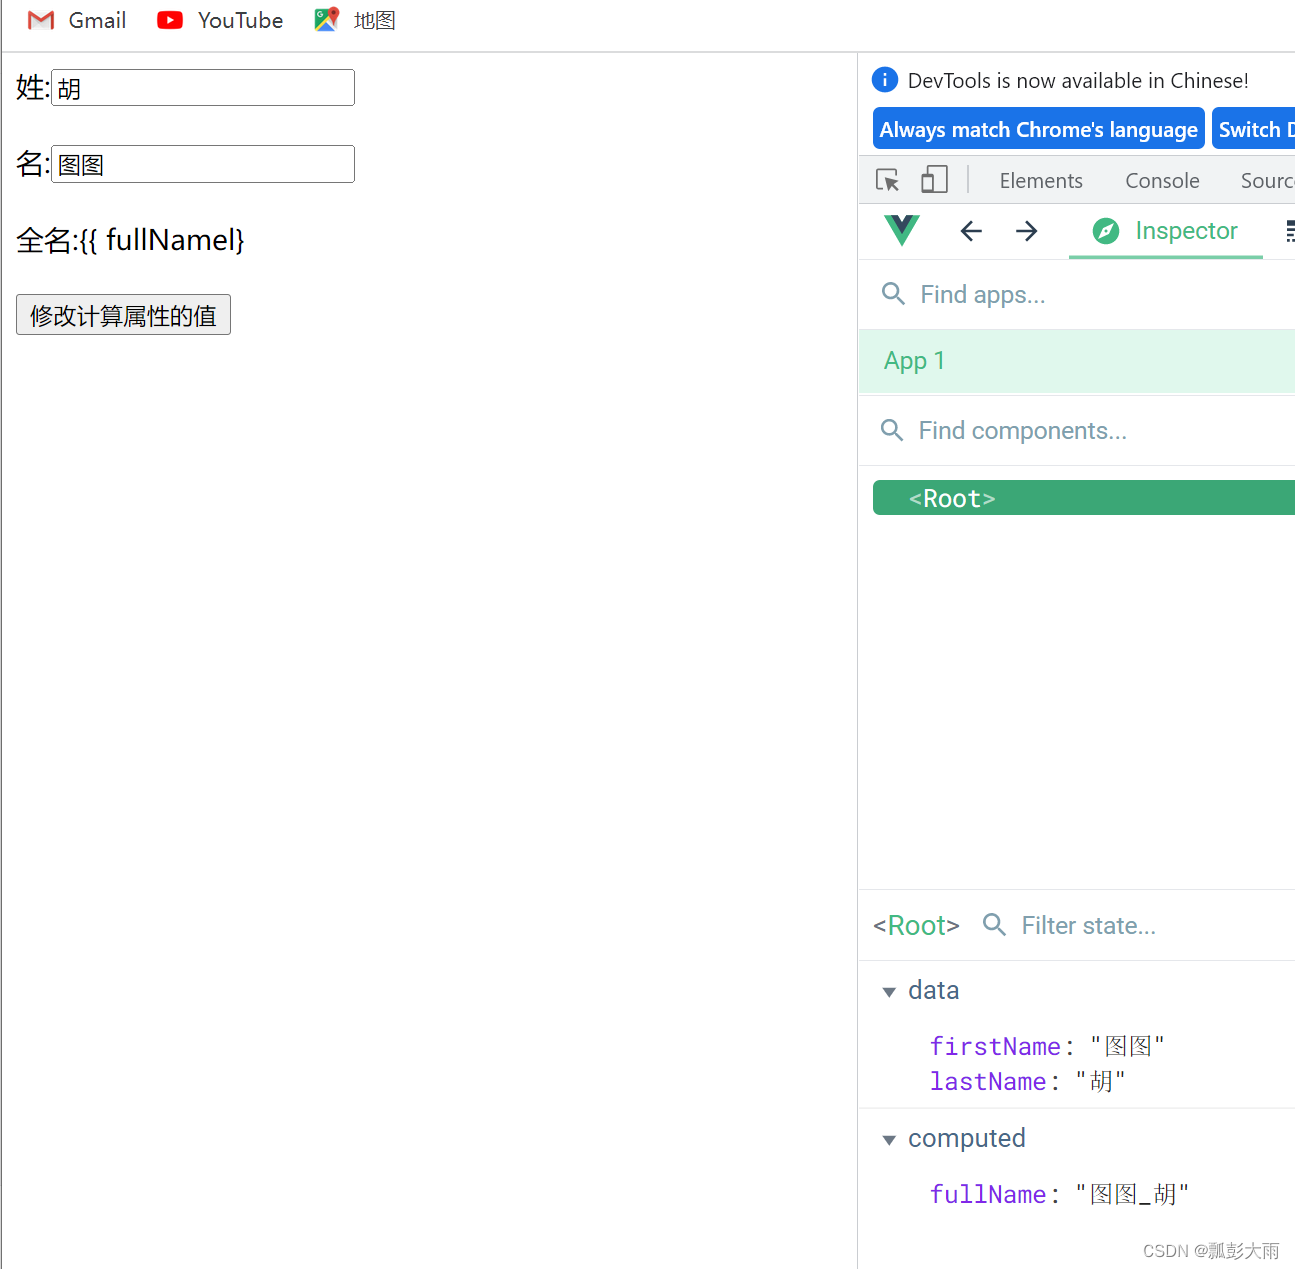The width and height of the screenshot is (1295, 1269).
Task: Select the inspect element cursor icon
Action: tap(887, 180)
